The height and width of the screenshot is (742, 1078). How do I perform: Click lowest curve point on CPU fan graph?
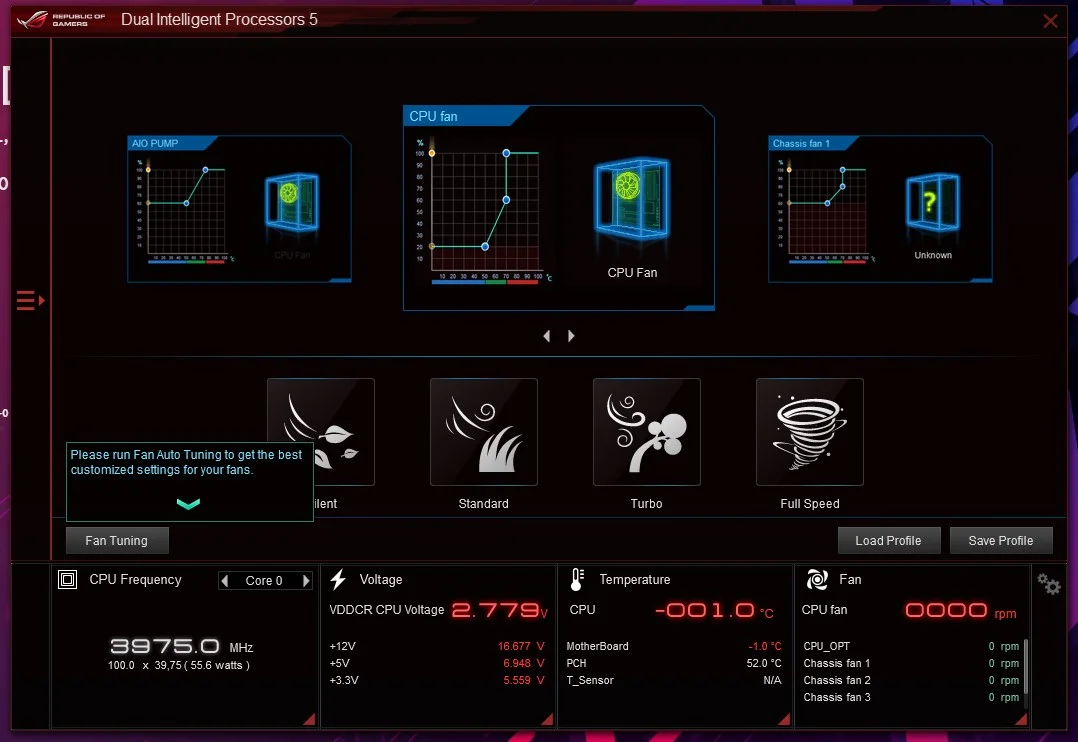click(485, 246)
